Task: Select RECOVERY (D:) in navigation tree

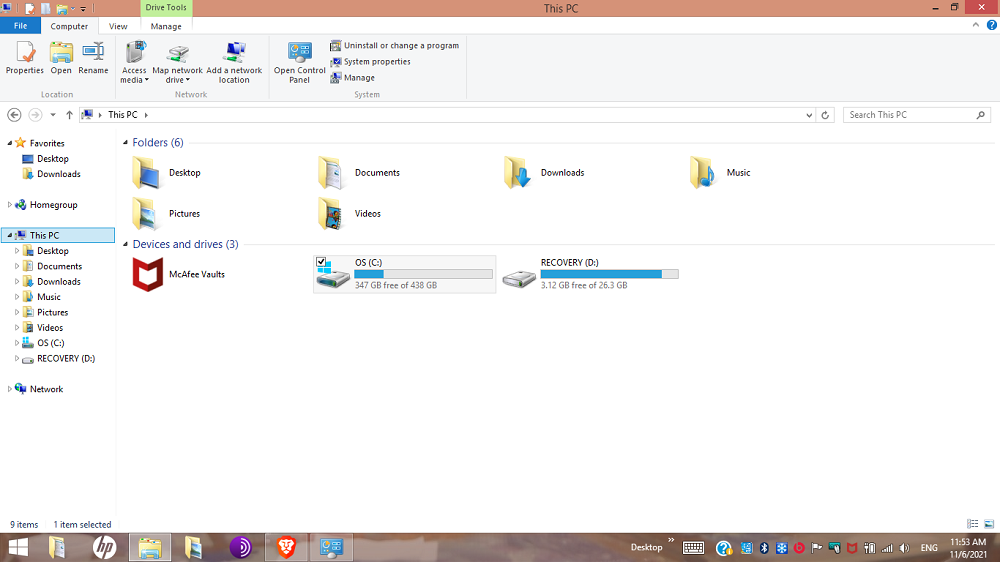Action: (59, 359)
